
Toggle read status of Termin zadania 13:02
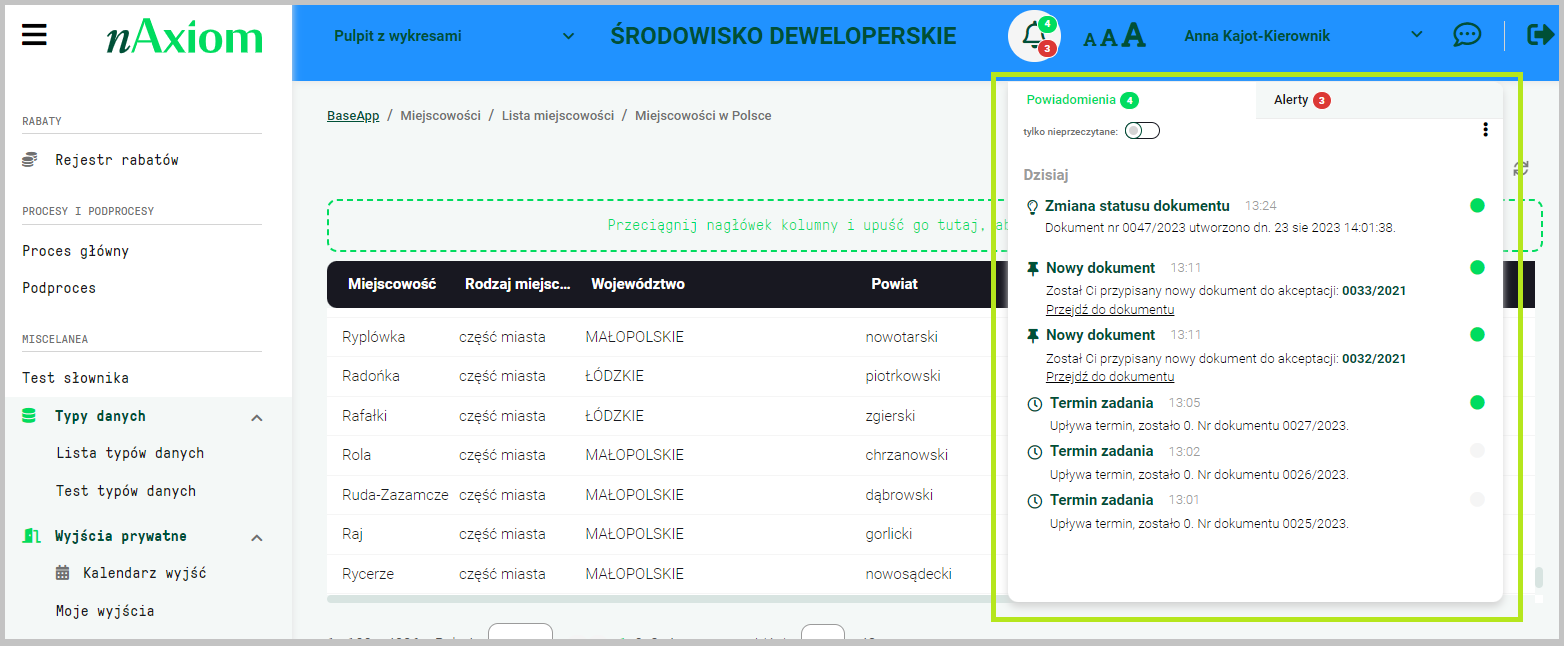(x=1477, y=451)
